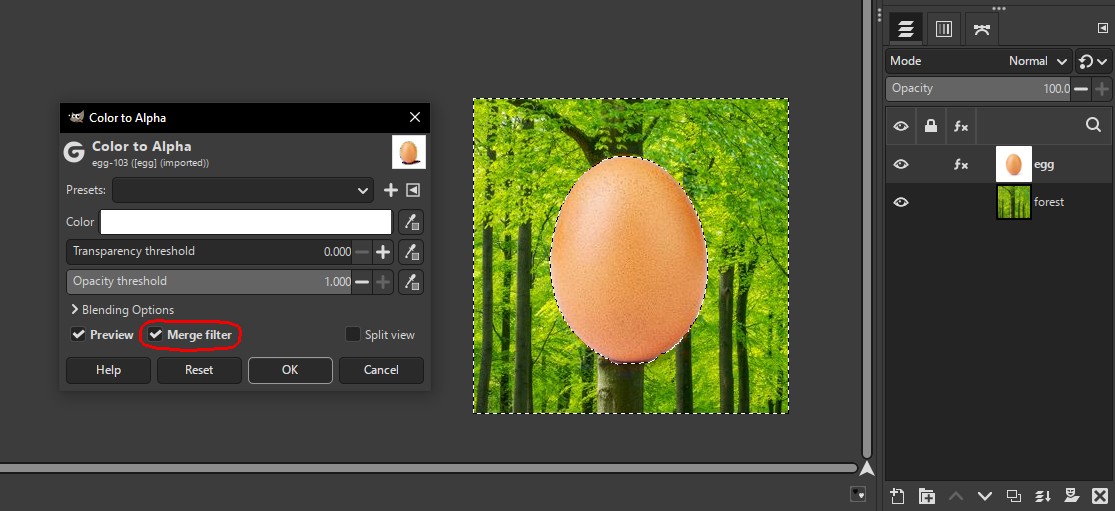The width and height of the screenshot is (1115, 511).
Task: Create a new layer group
Action: [x=927, y=495]
